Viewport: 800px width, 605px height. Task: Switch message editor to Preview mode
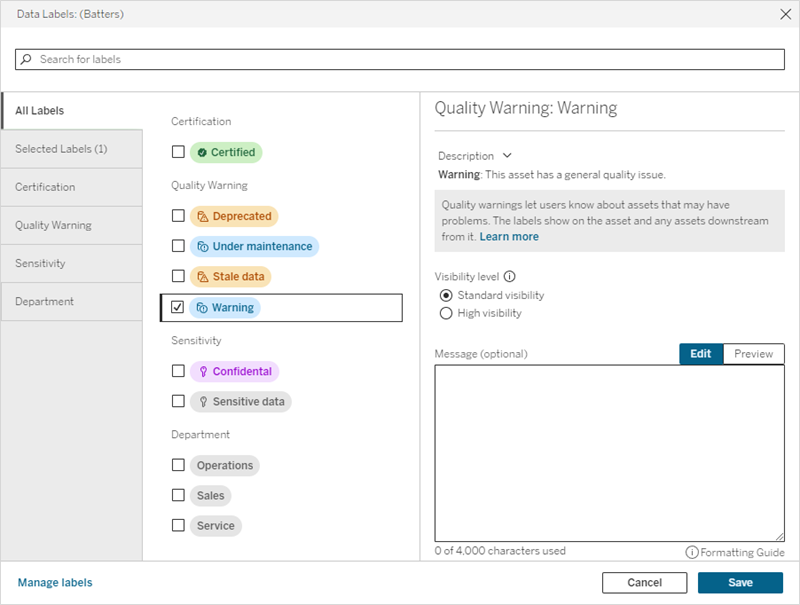754,354
